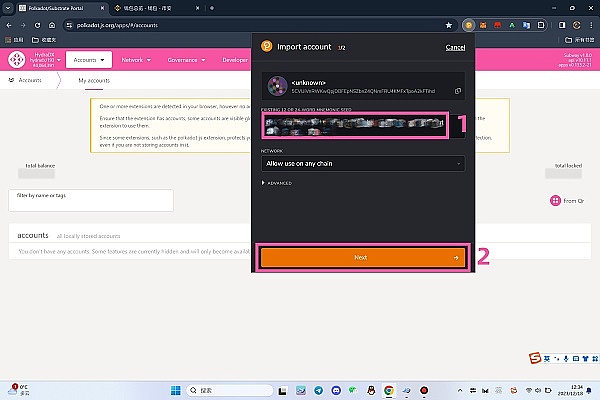
Task: Bookmark this page with star icon
Action: [x=449, y=22]
